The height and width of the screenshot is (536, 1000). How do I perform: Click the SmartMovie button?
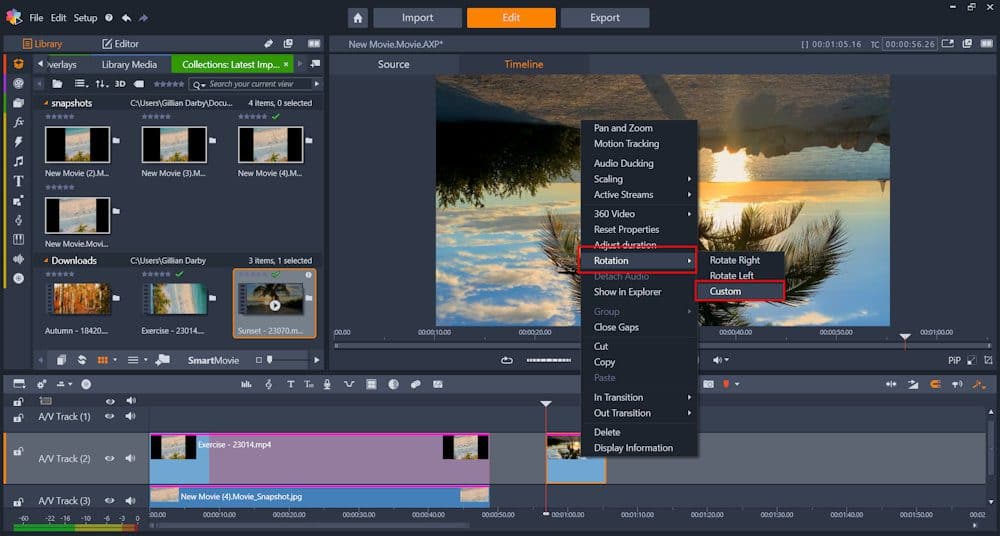pos(214,361)
